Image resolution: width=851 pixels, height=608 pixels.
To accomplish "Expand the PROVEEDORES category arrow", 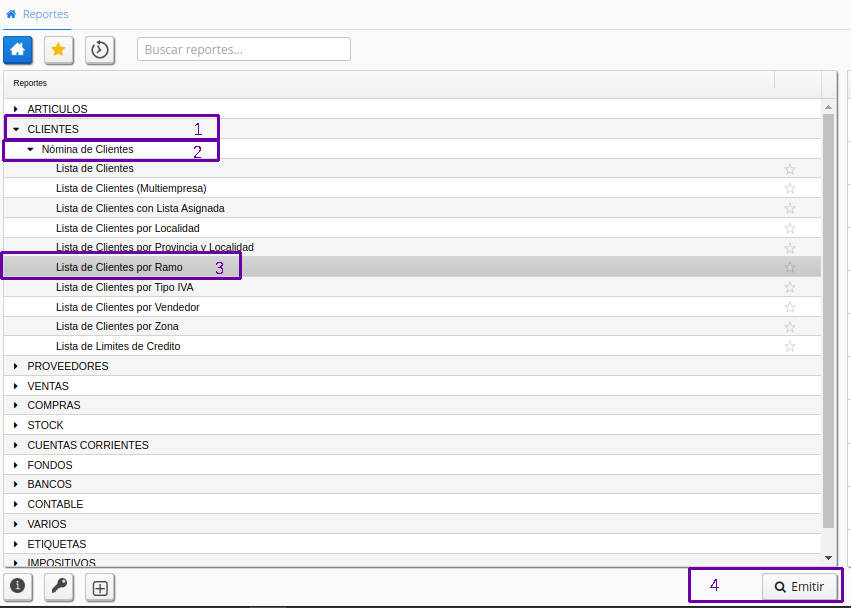I will click(x=16, y=366).
